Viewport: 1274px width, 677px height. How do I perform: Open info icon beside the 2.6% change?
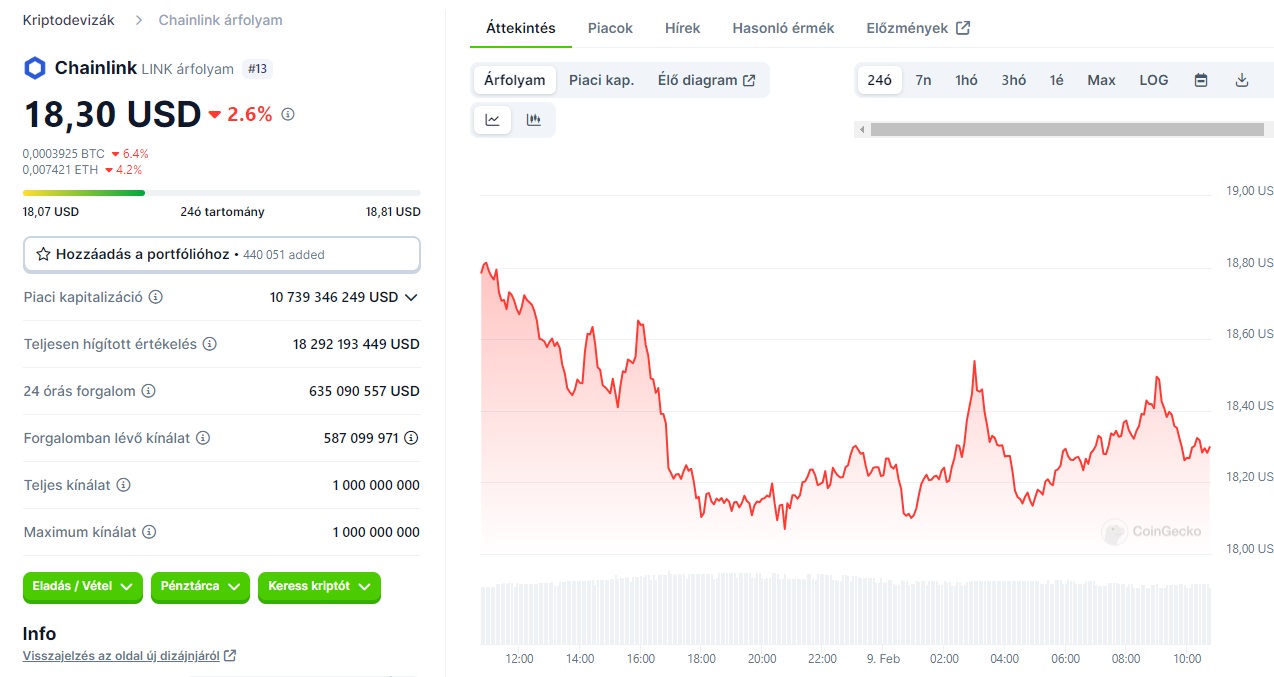[288, 115]
